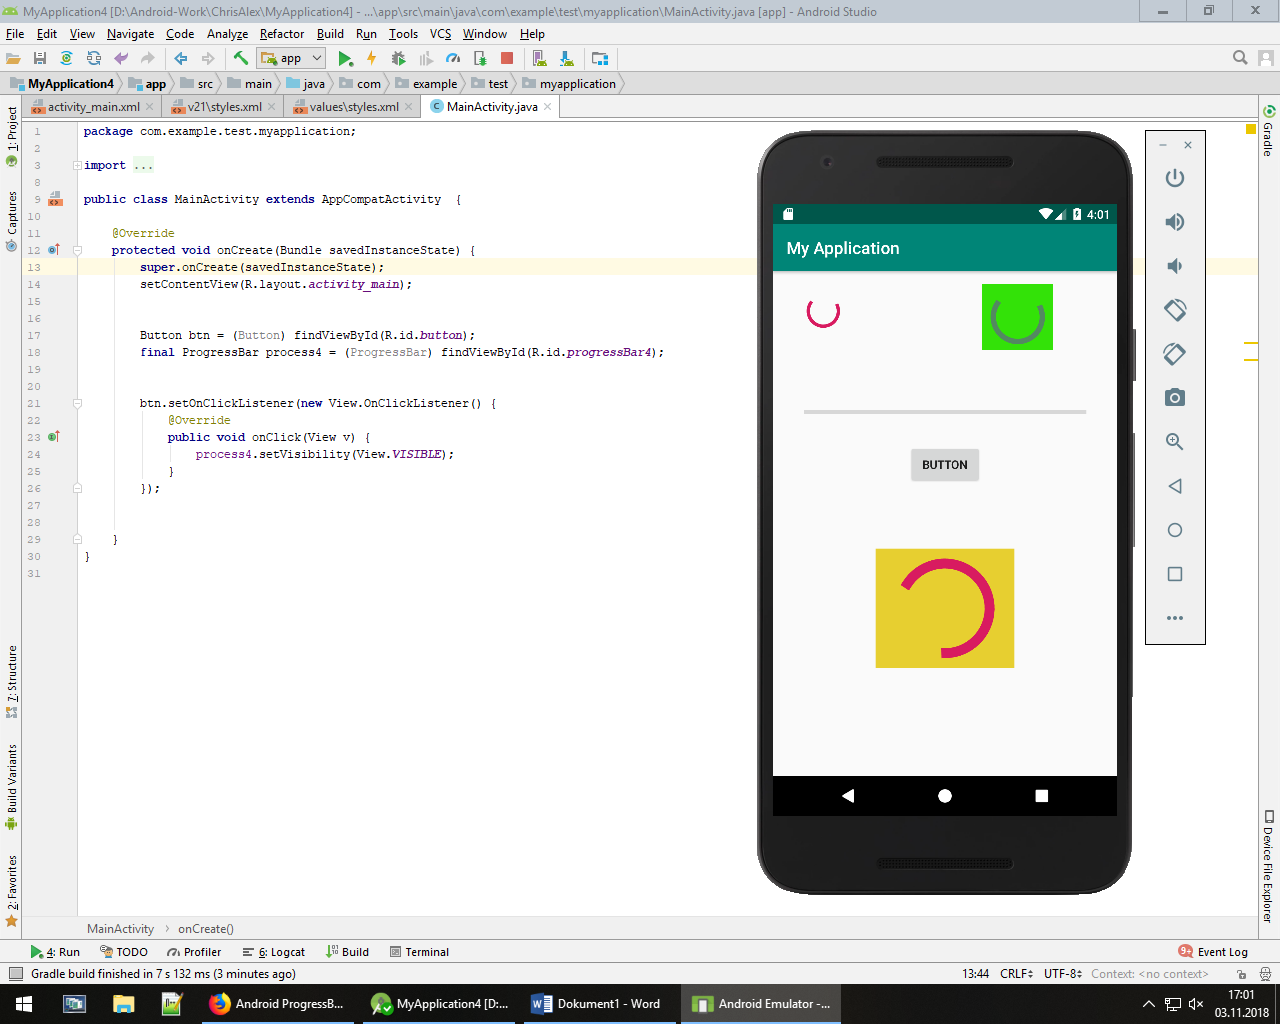Click the Debug app bug icon
This screenshot has height=1024, width=1280.
click(x=398, y=59)
